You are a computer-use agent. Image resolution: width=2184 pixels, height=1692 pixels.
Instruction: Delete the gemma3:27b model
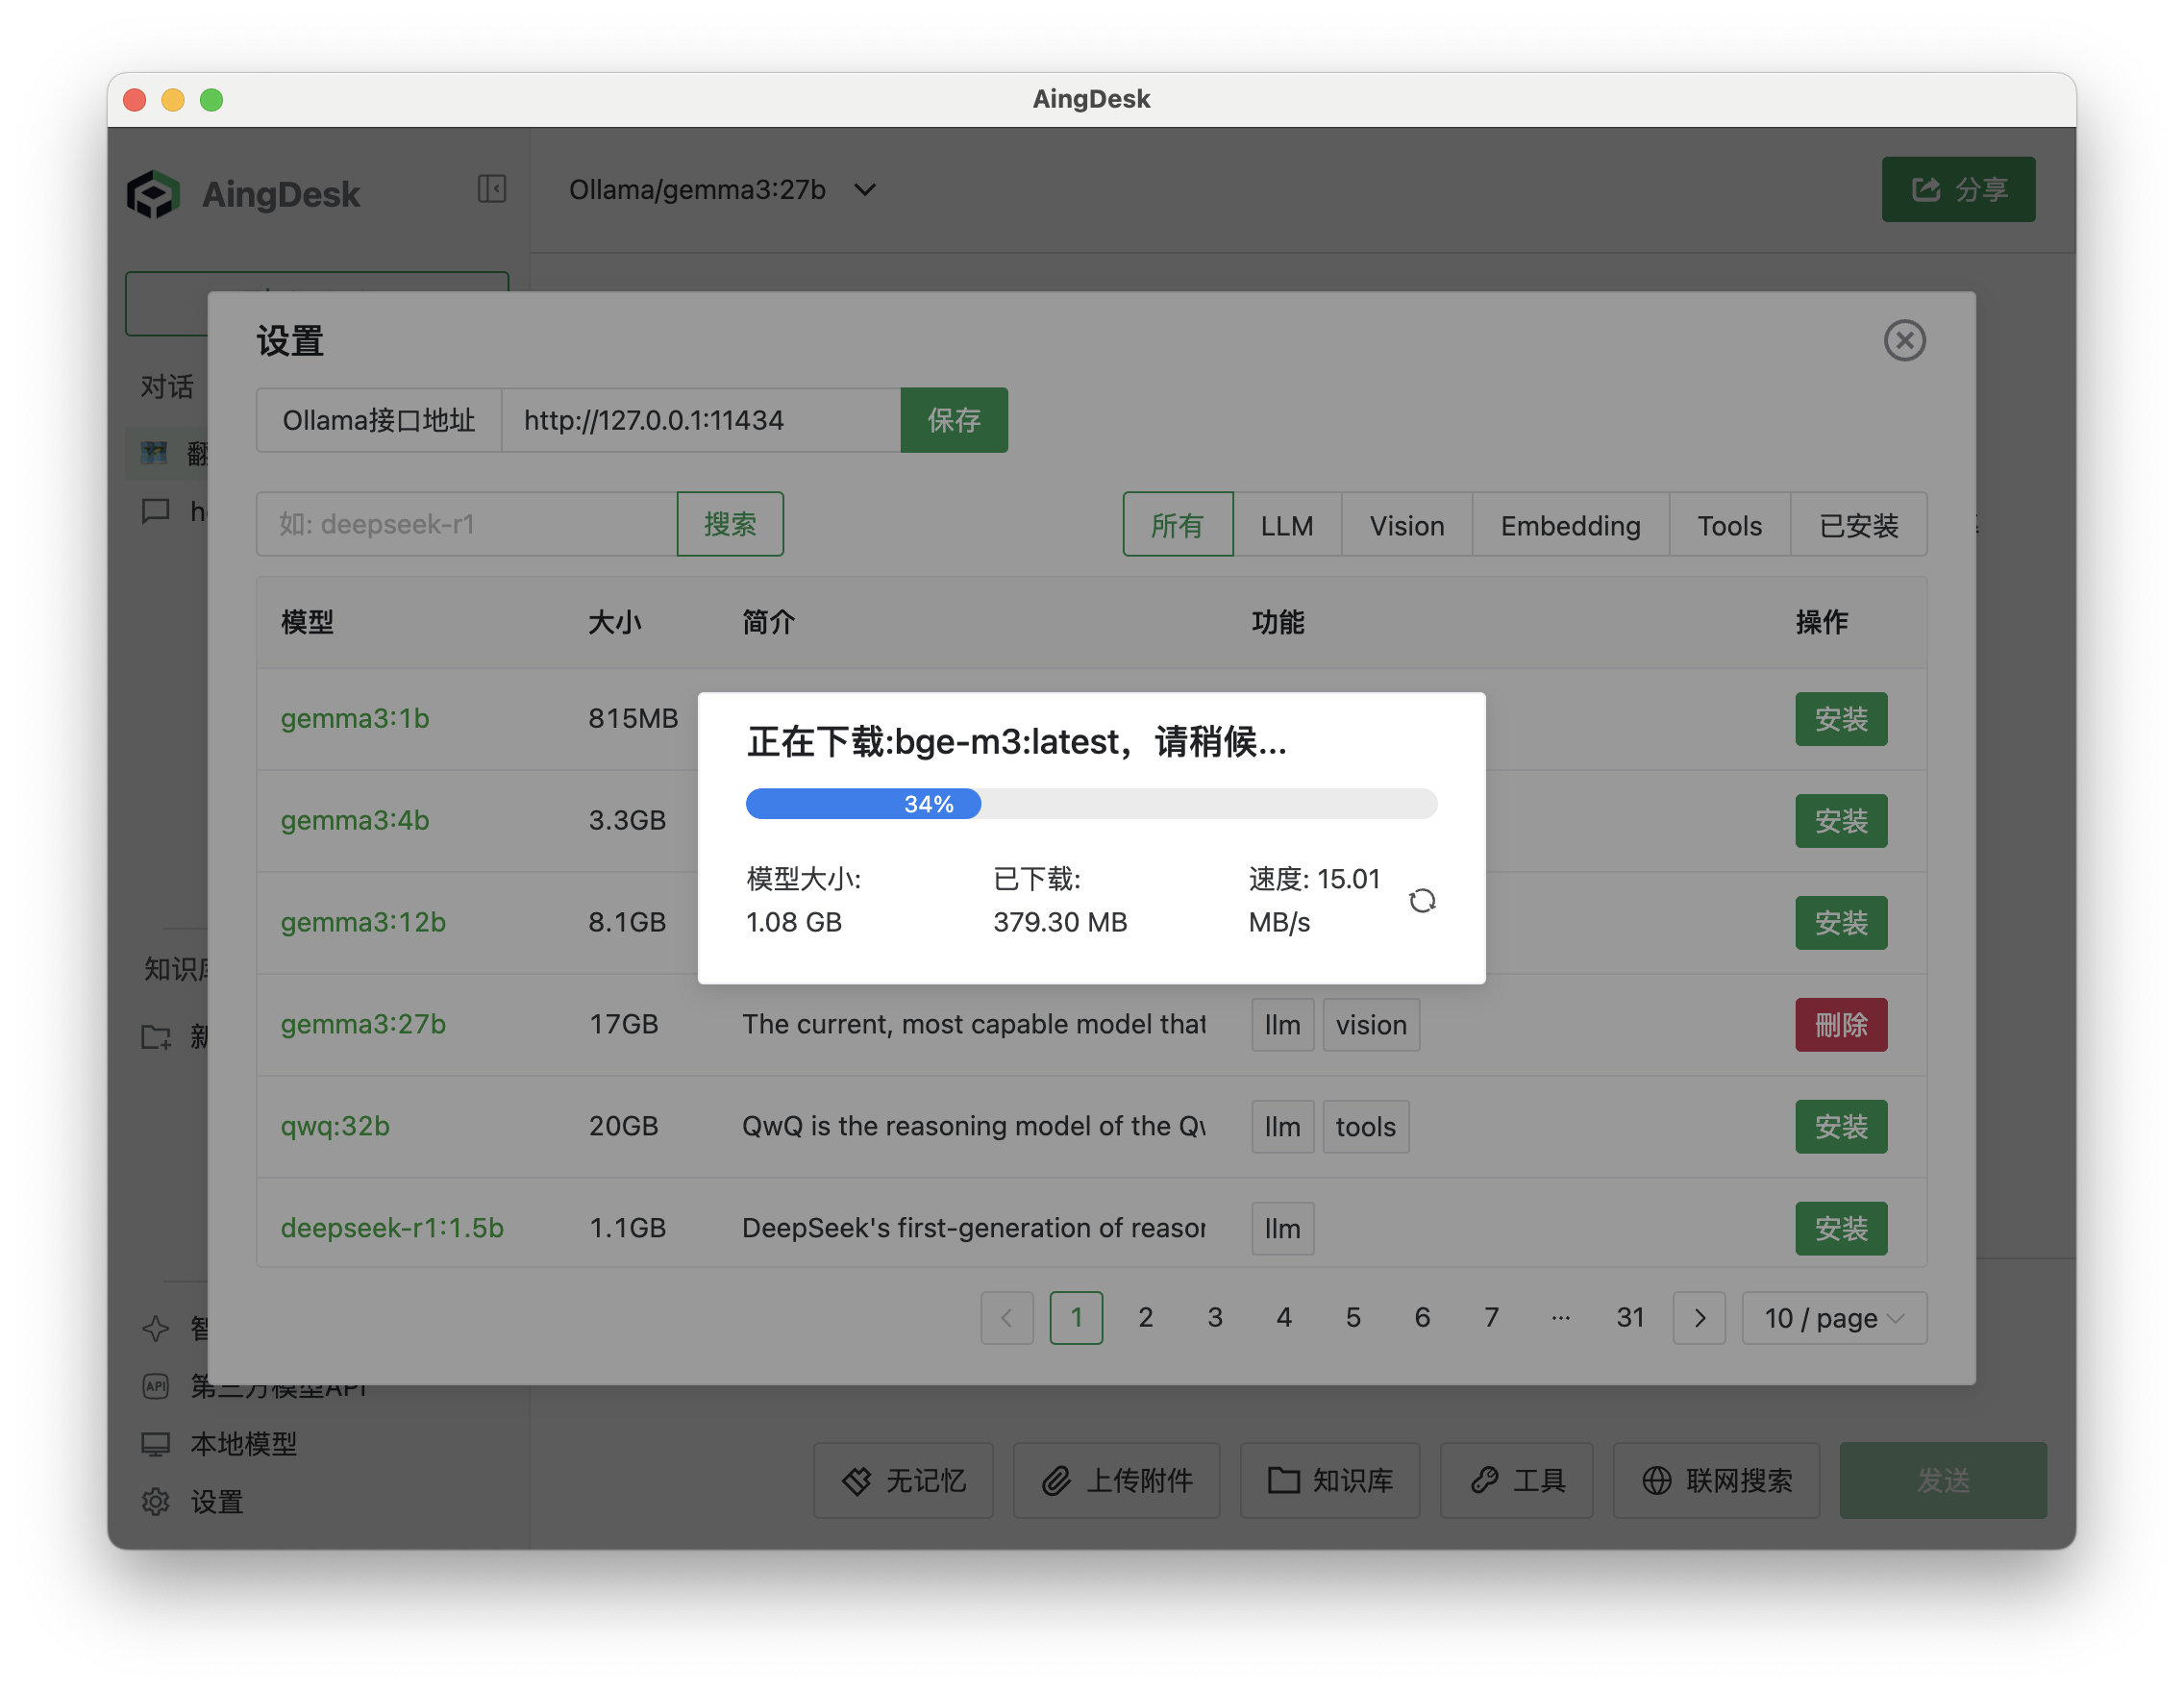tap(1840, 1025)
